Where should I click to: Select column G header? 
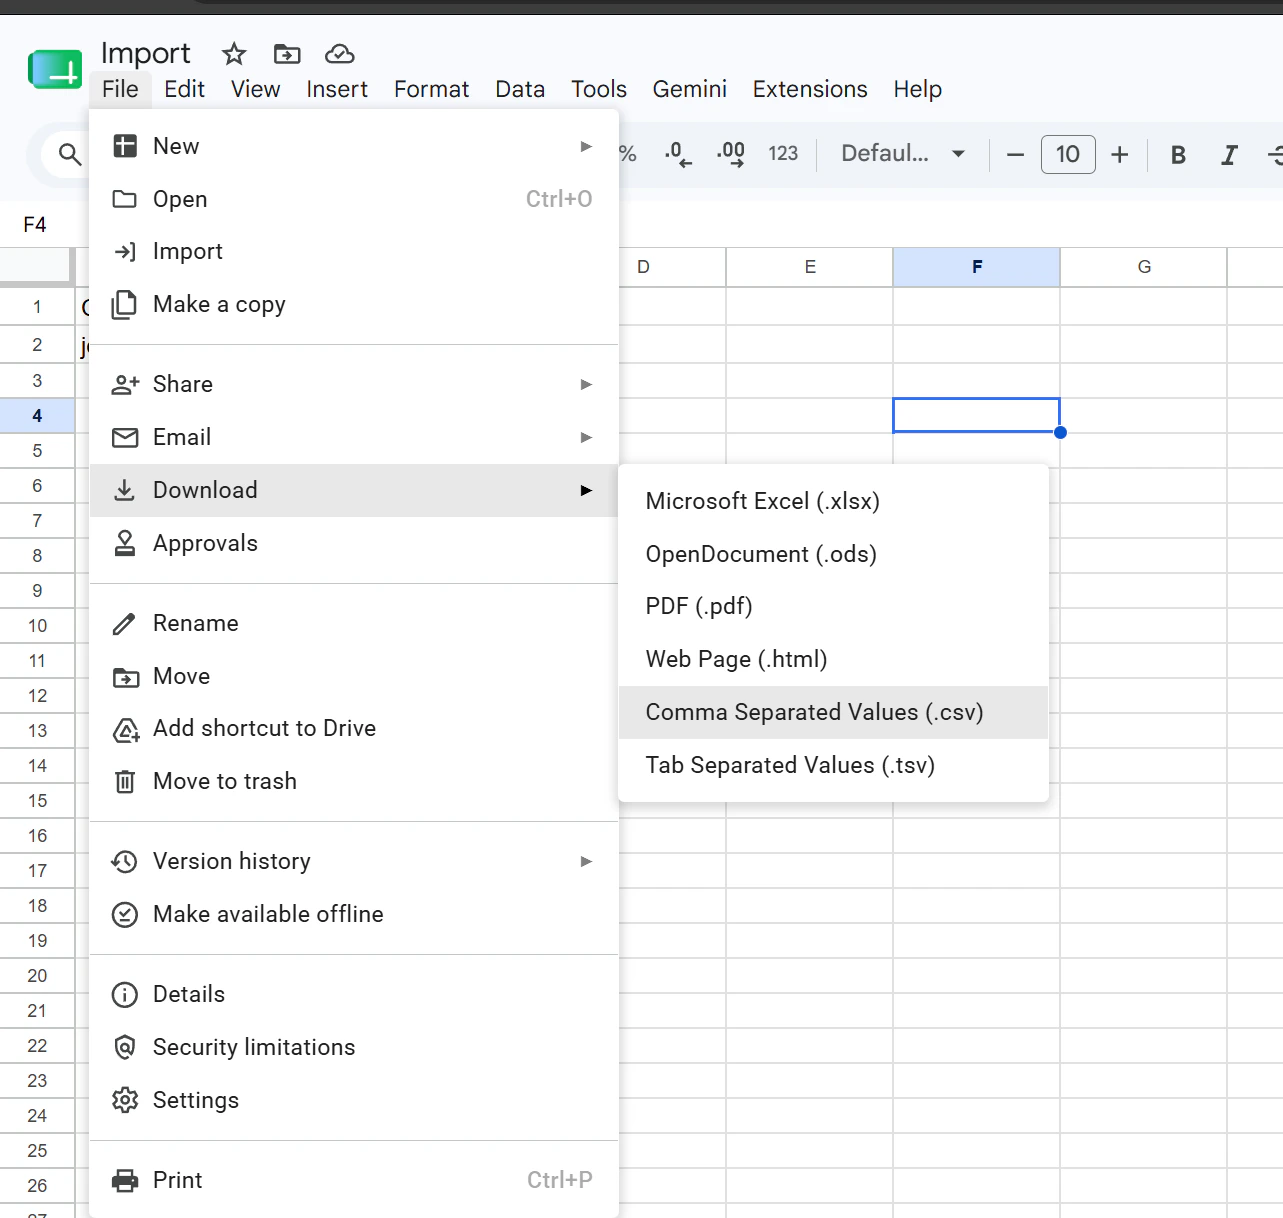(x=1144, y=267)
